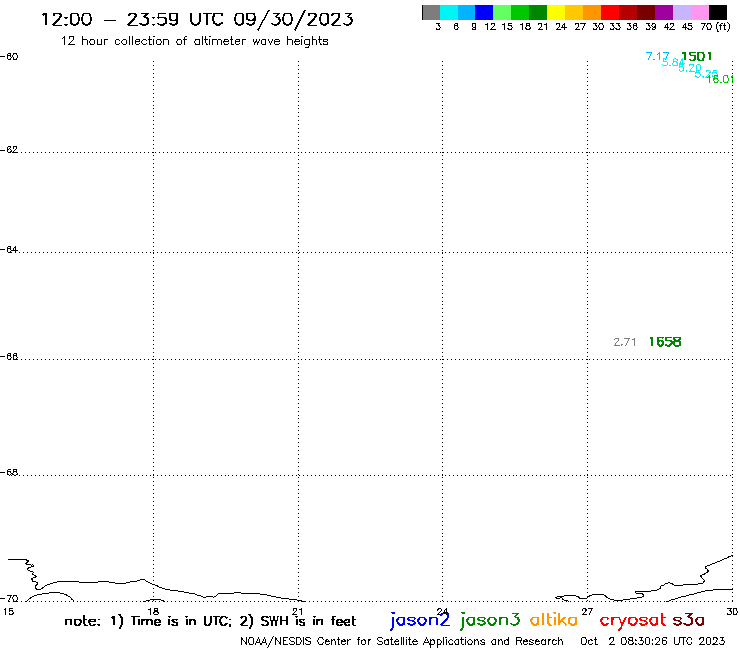
Task: Select the pure blue swatch in the color scale
Action: point(485,12)
